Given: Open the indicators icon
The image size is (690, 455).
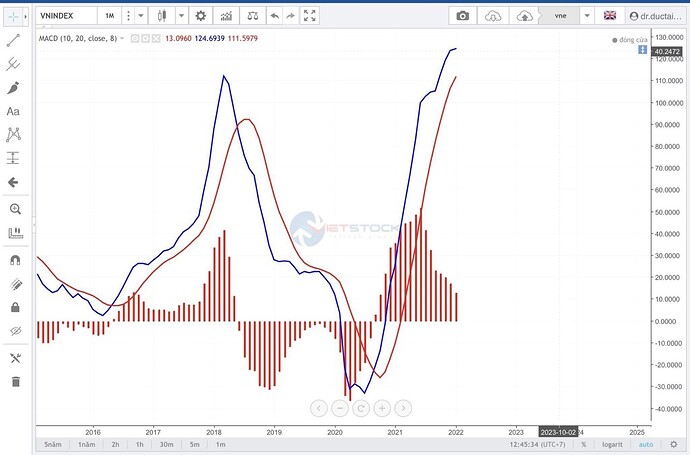Looking at the screenshot, I should point(227,16).
